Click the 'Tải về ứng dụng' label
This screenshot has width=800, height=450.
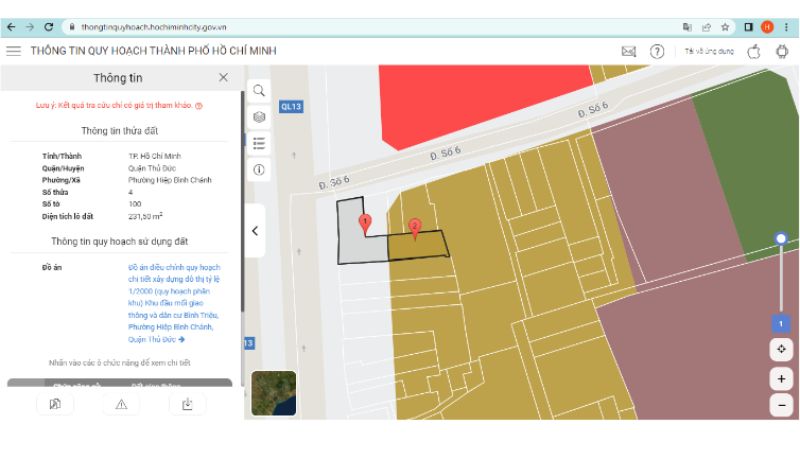pos(709,51)
